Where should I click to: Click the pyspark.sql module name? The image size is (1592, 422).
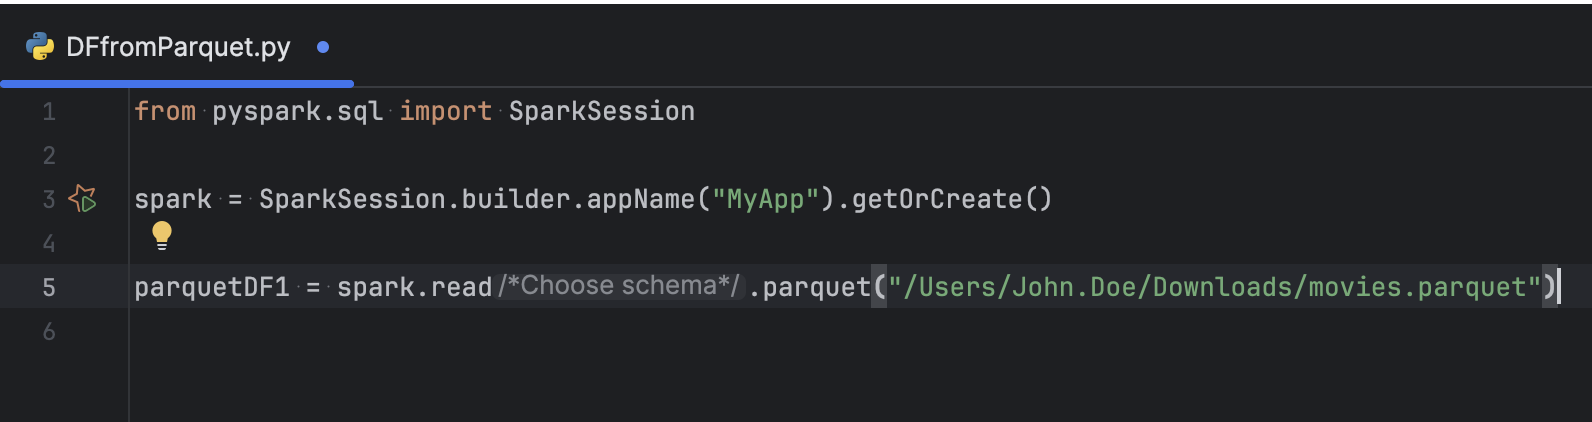pyautogui.click(x=297, y=111)
